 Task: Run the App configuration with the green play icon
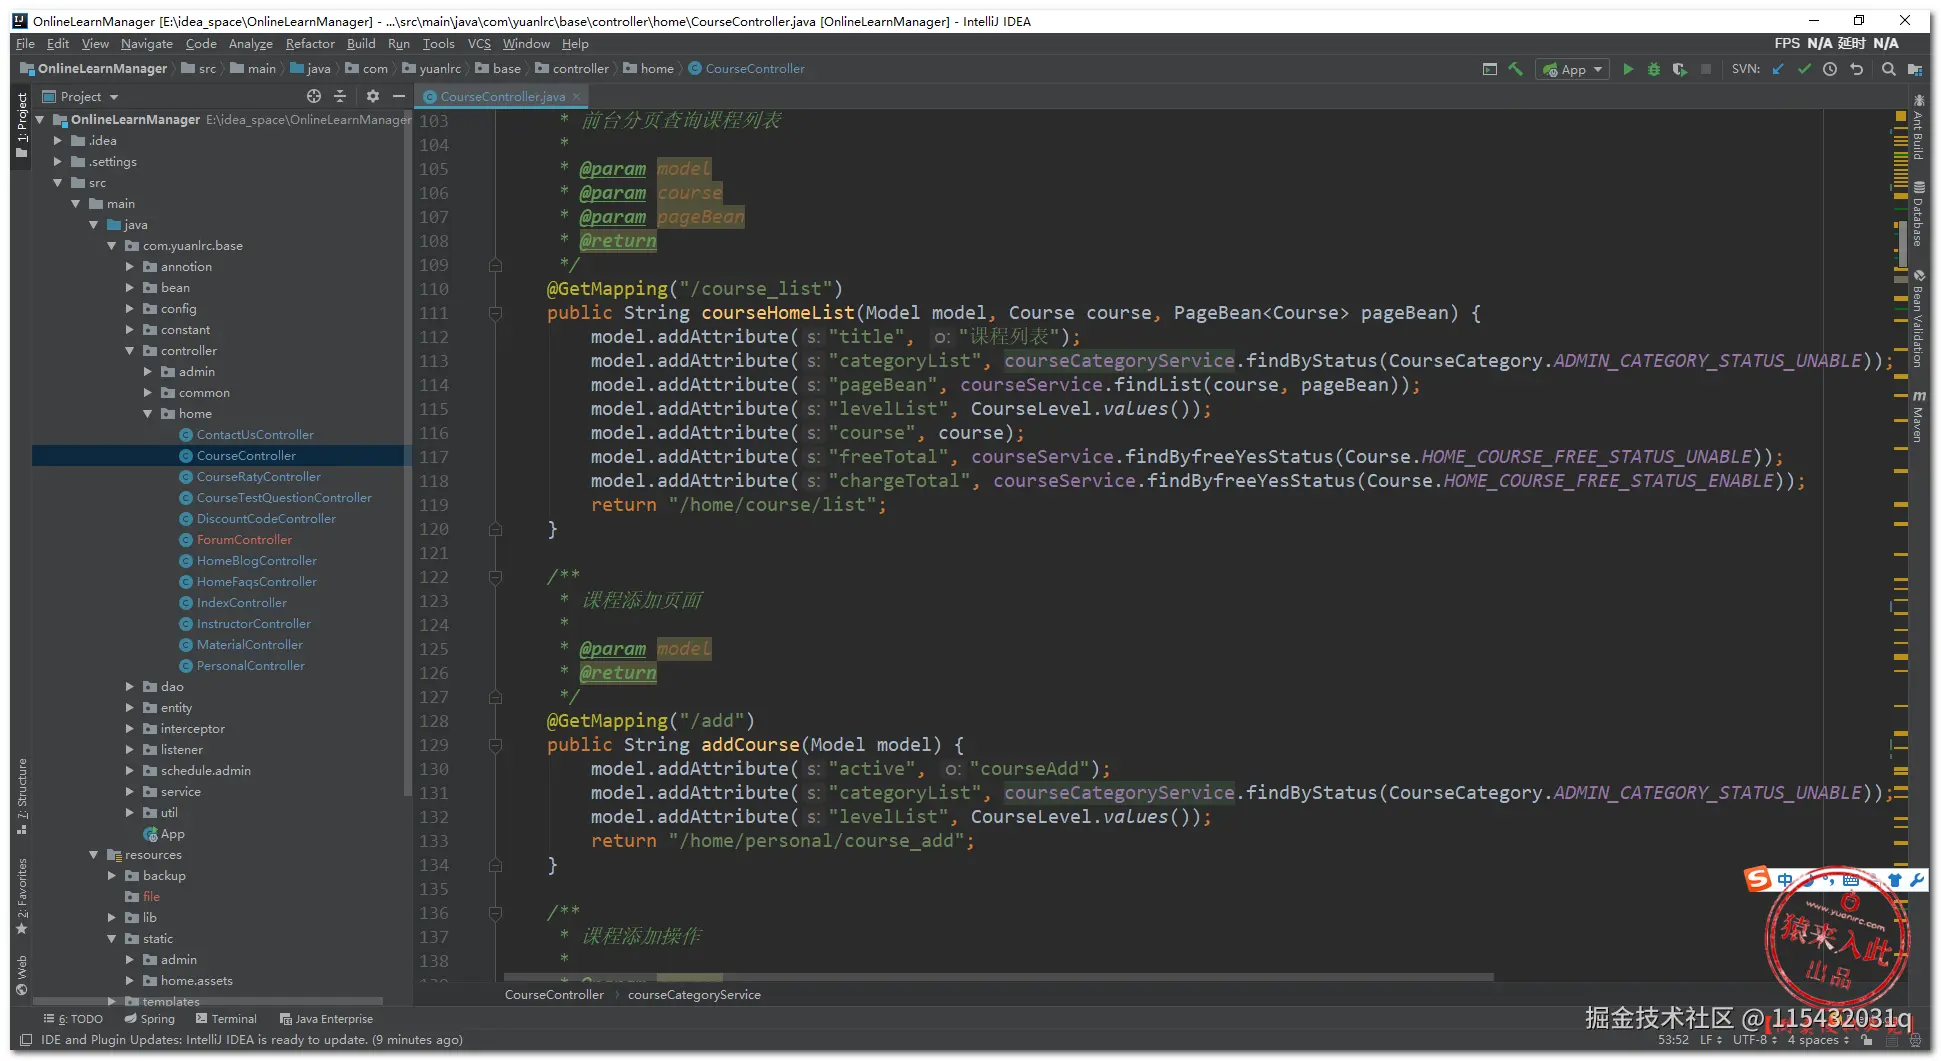click(x=1628, y=69)
